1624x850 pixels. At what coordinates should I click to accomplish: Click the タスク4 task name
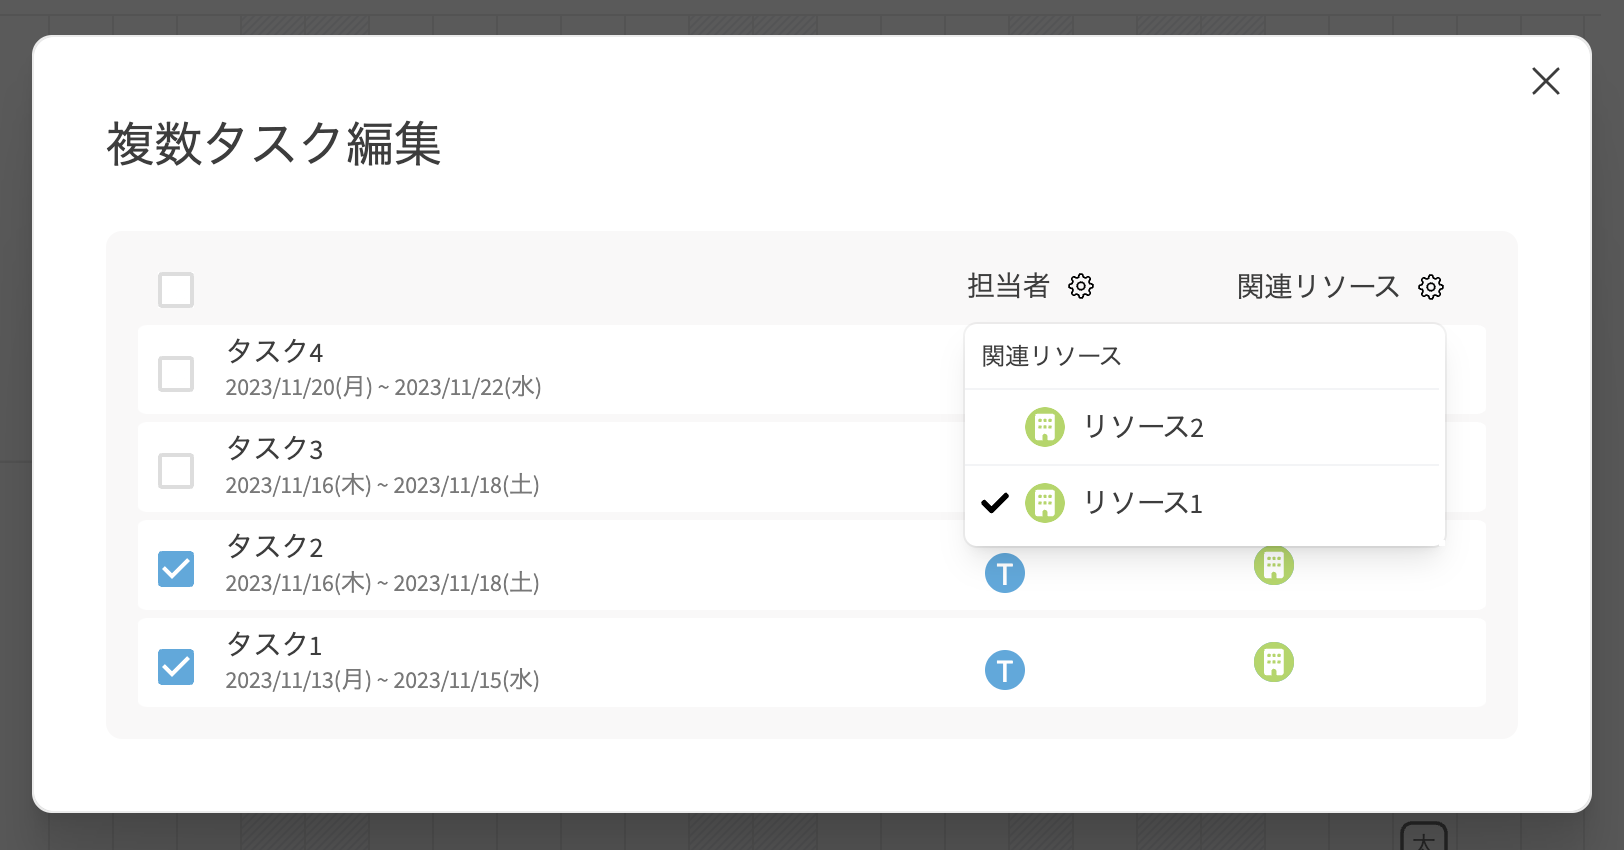[x=275, y=352]
